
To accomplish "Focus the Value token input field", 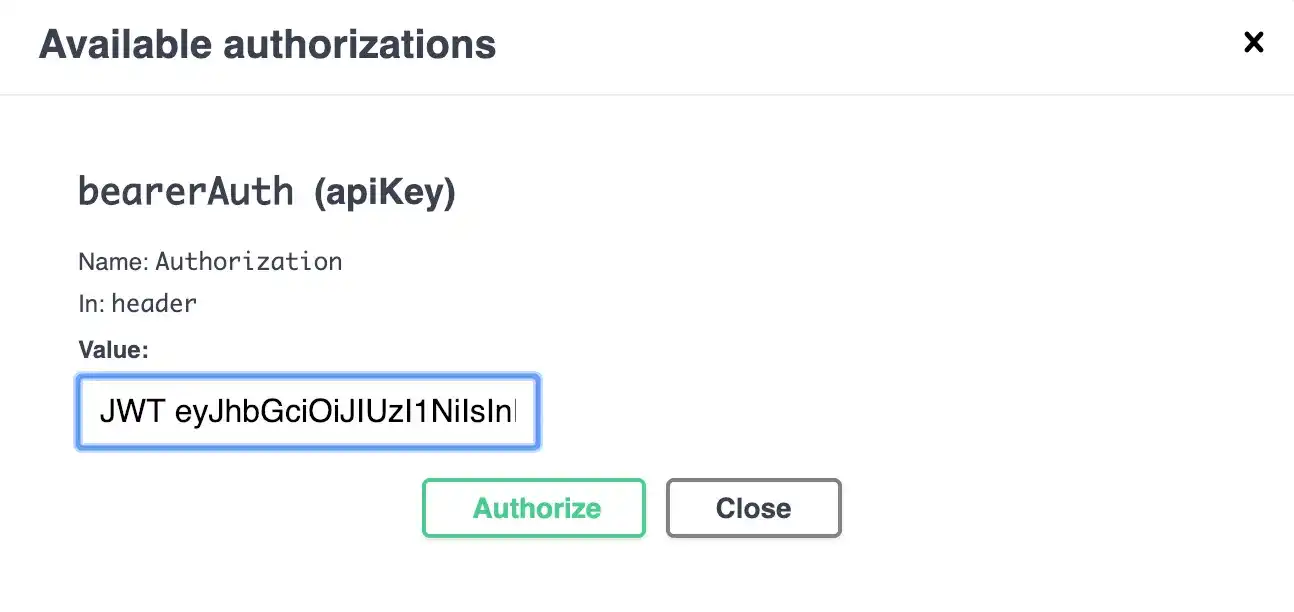I will (x=309, y=412).
